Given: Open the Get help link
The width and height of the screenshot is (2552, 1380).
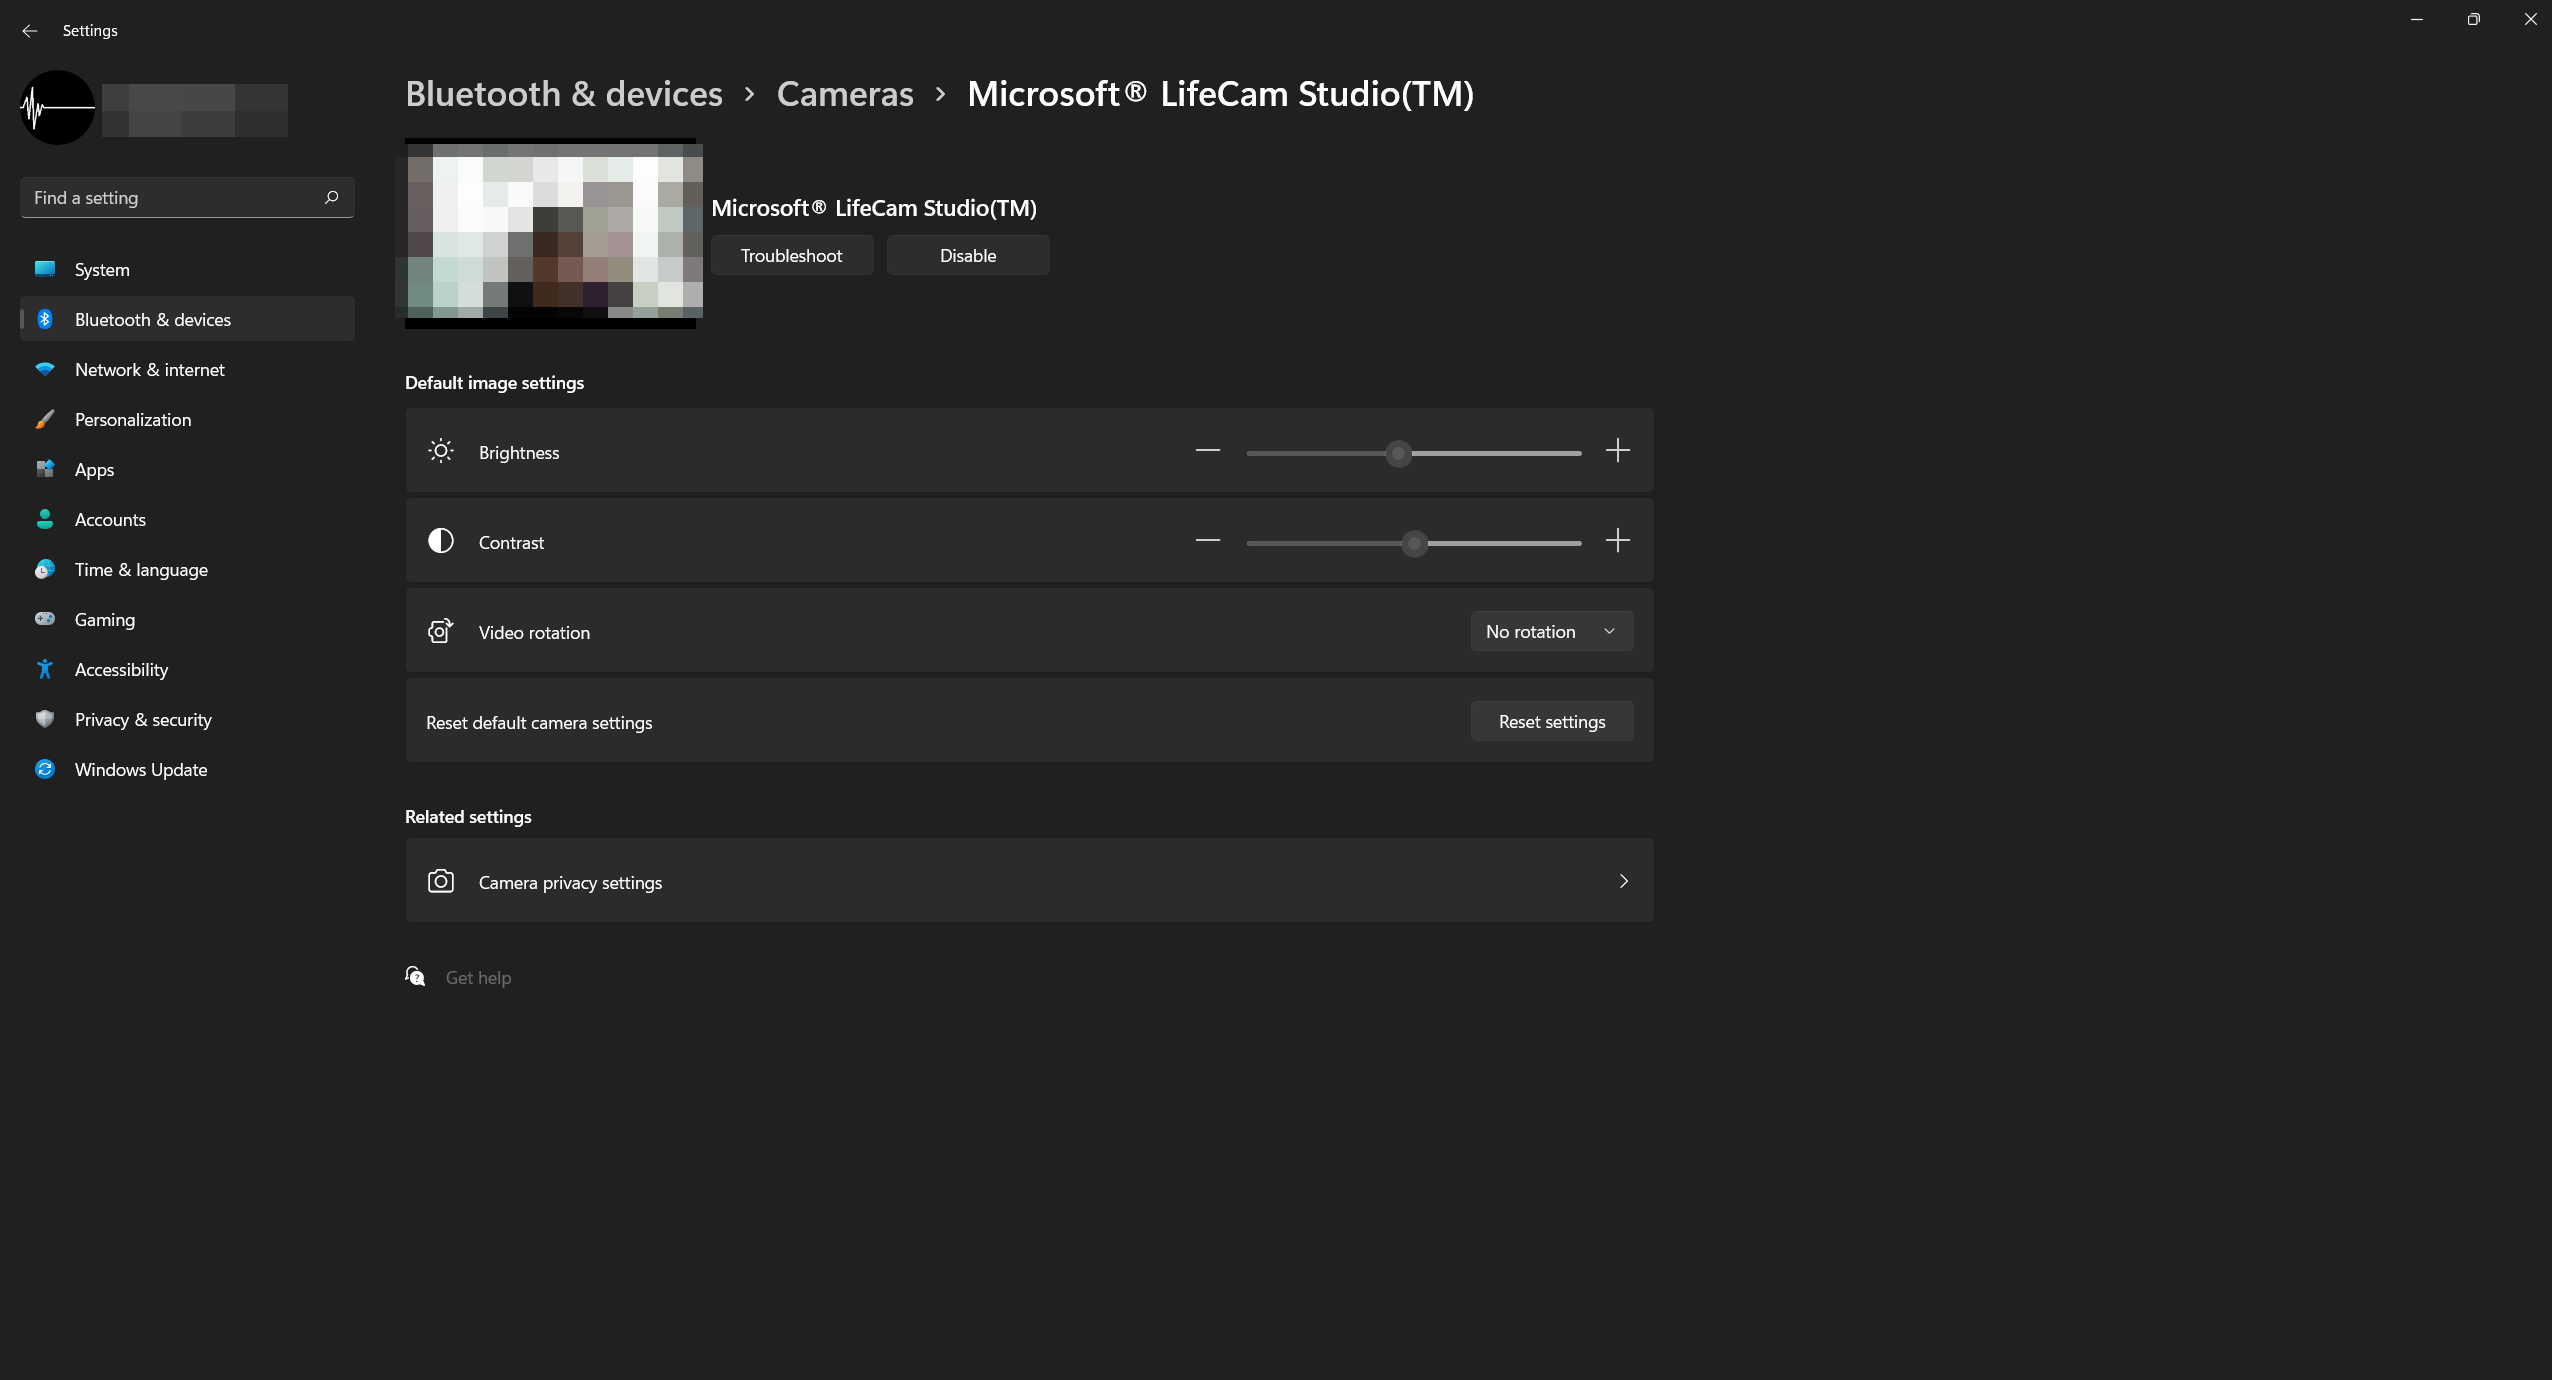Looking at the screenshot, I should 478,977.
